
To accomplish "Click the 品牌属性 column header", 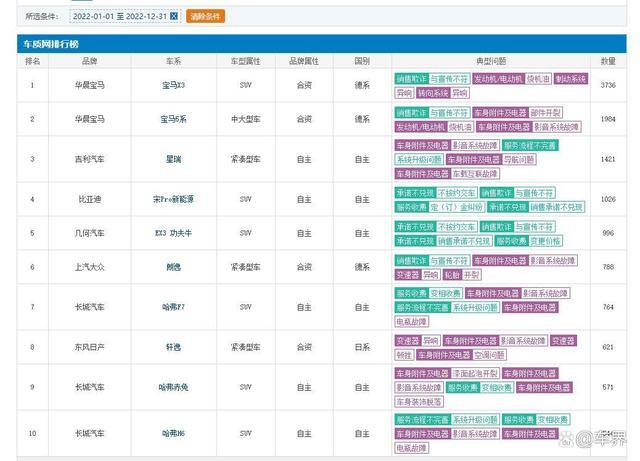I will pyautogui.click(x=304, y=61).
